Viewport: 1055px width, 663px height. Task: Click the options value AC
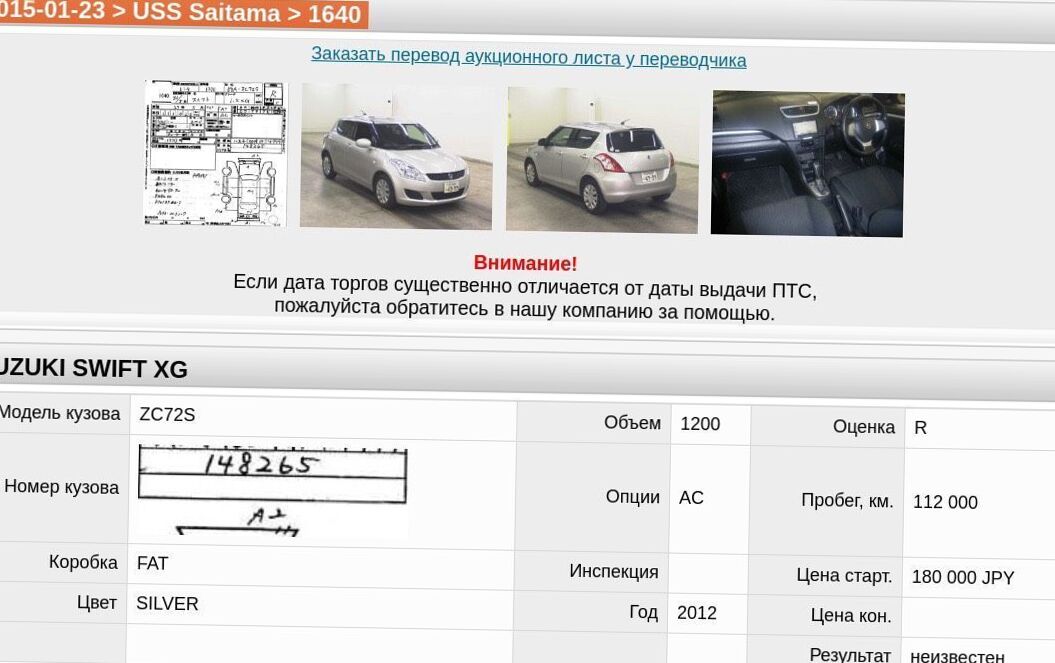pos(691,497)
